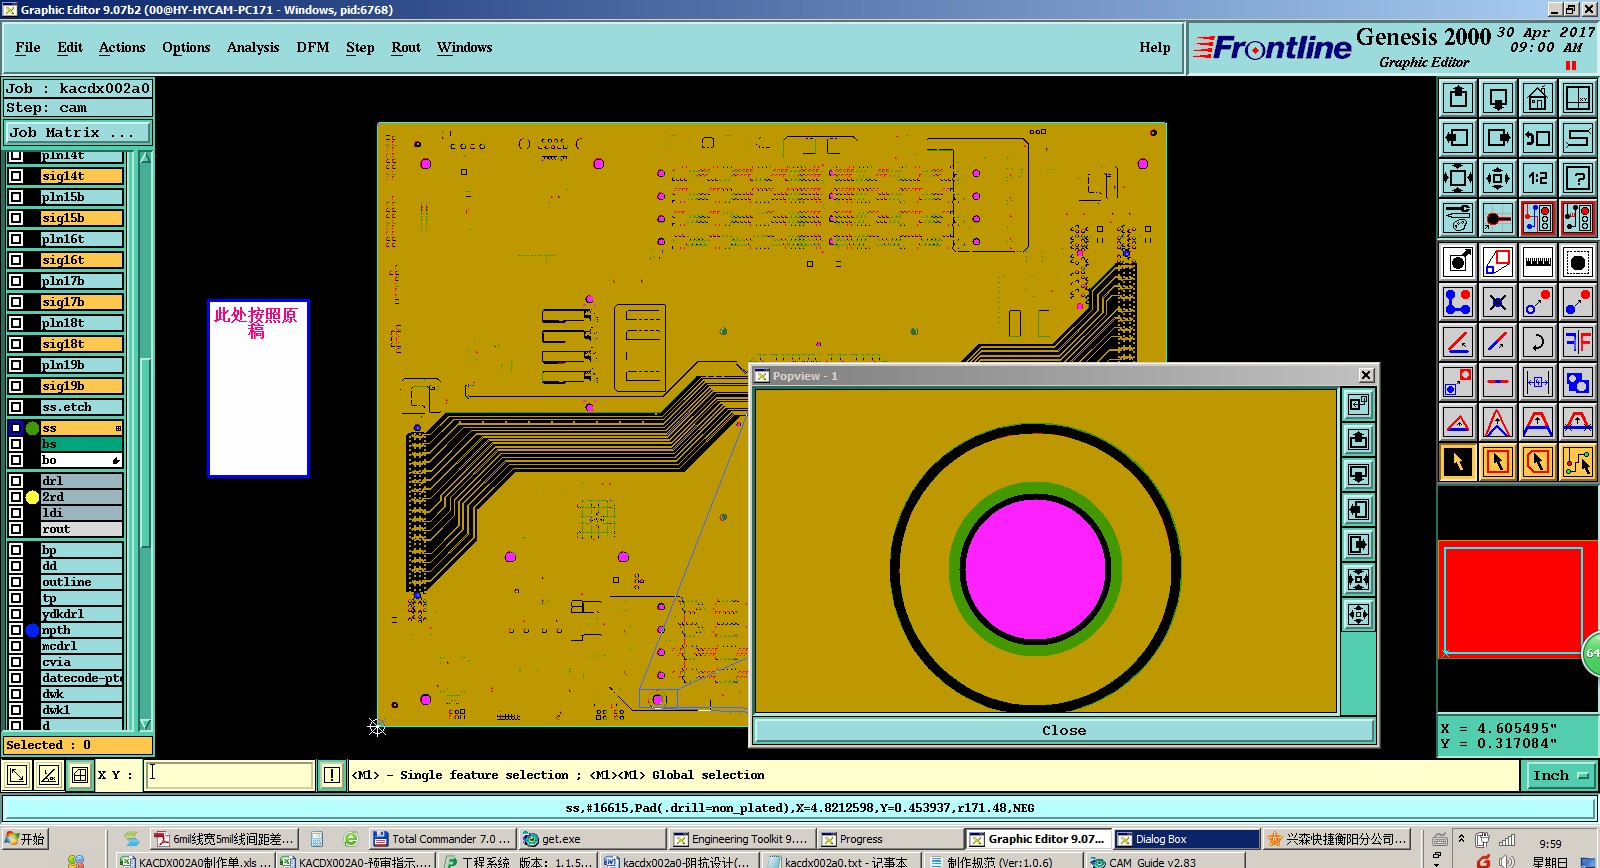Screen dimensions: 1600x868
Task: Click the blue connected-nodes icon
Action: coord(1458,302)
